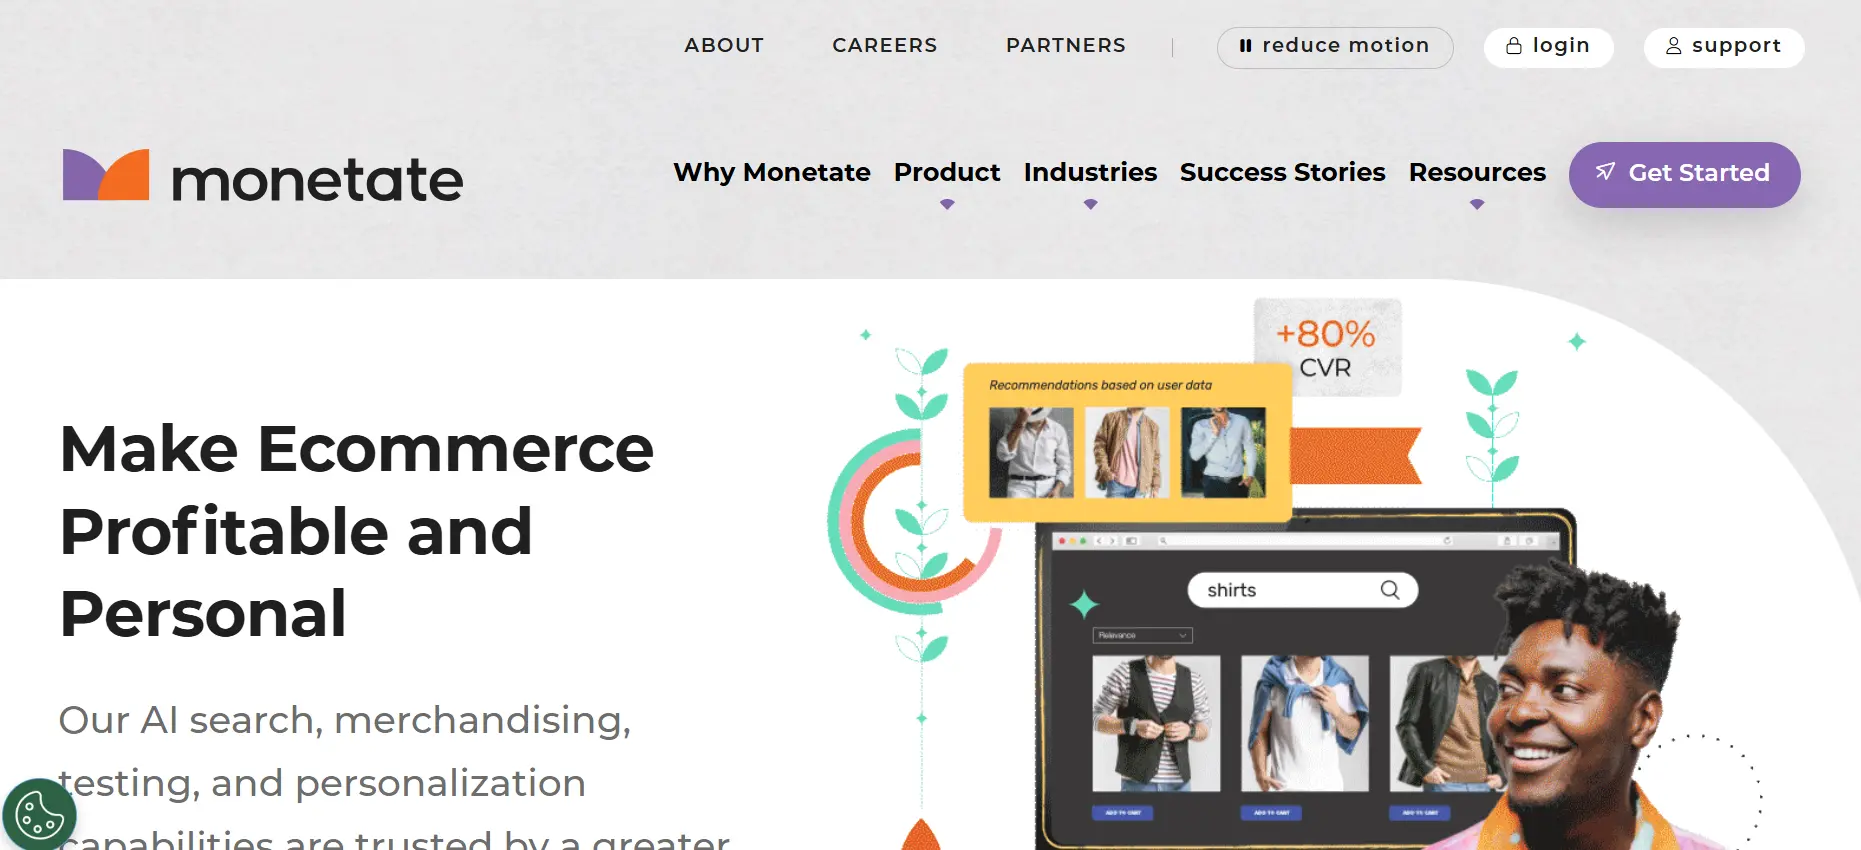Open the CAREERS link
1861x850 pixels.
click(x=885, y=46)
